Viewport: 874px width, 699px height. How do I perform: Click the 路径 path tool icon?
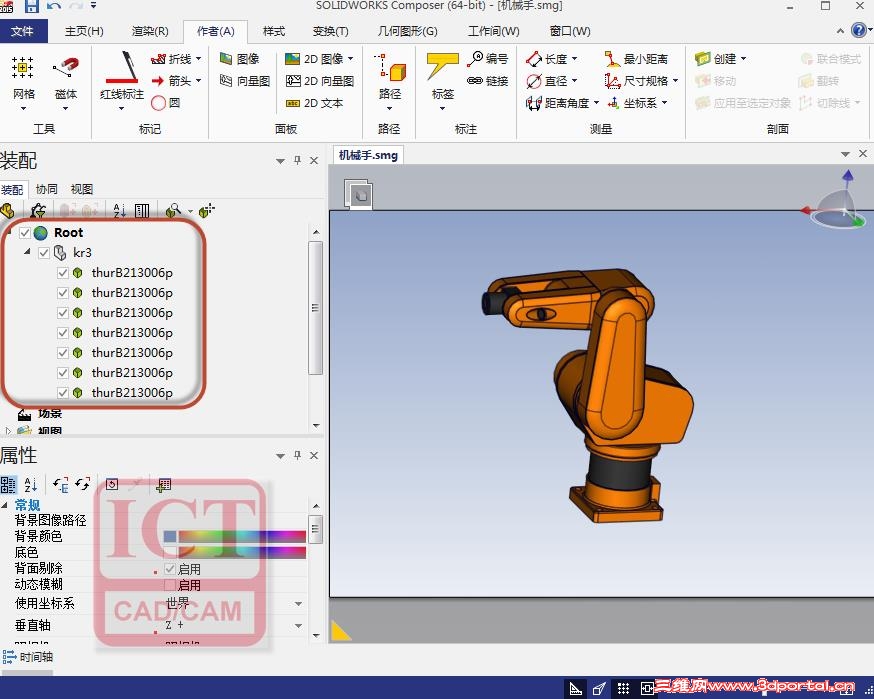click(x=390, y=69)
